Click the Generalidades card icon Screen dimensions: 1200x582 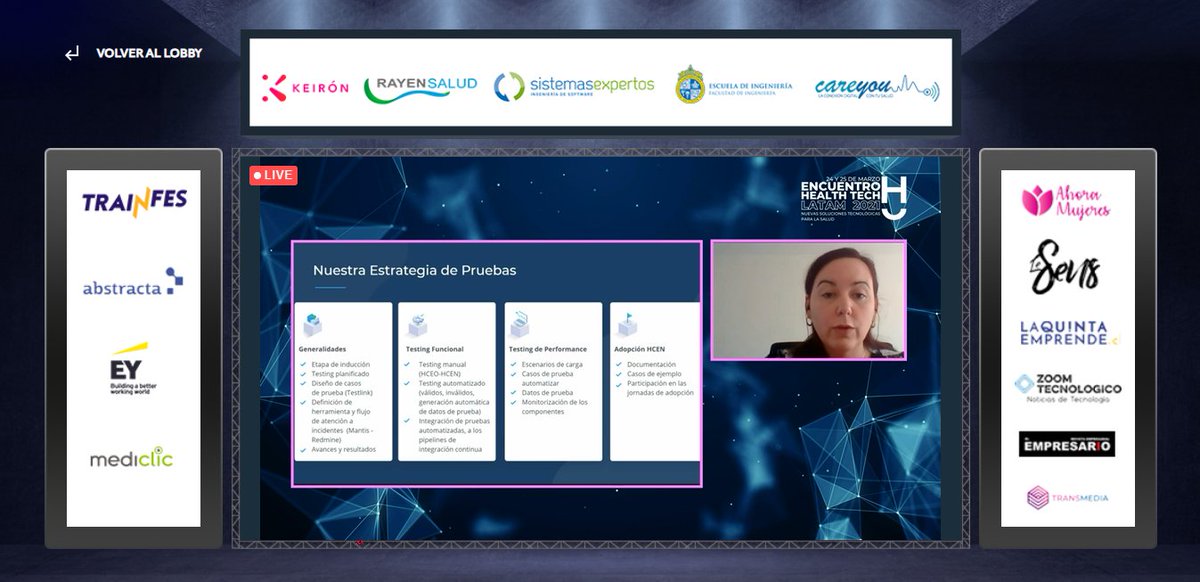pos(313,323)
